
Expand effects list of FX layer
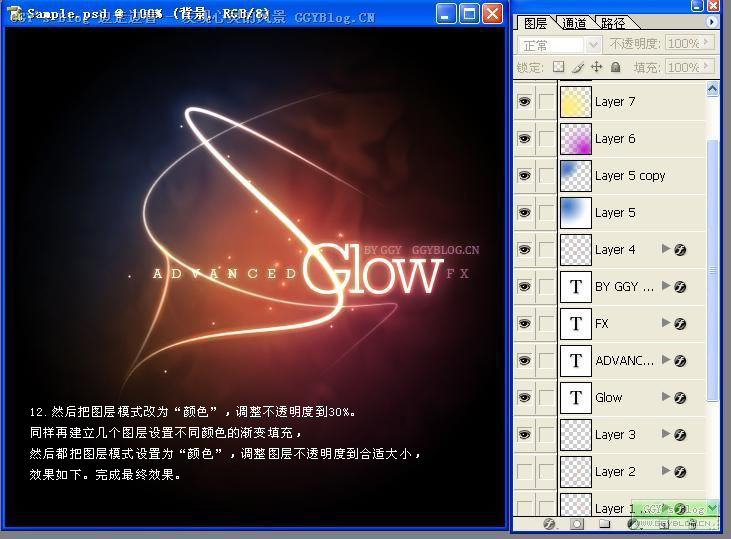click(x=666, y=323)
